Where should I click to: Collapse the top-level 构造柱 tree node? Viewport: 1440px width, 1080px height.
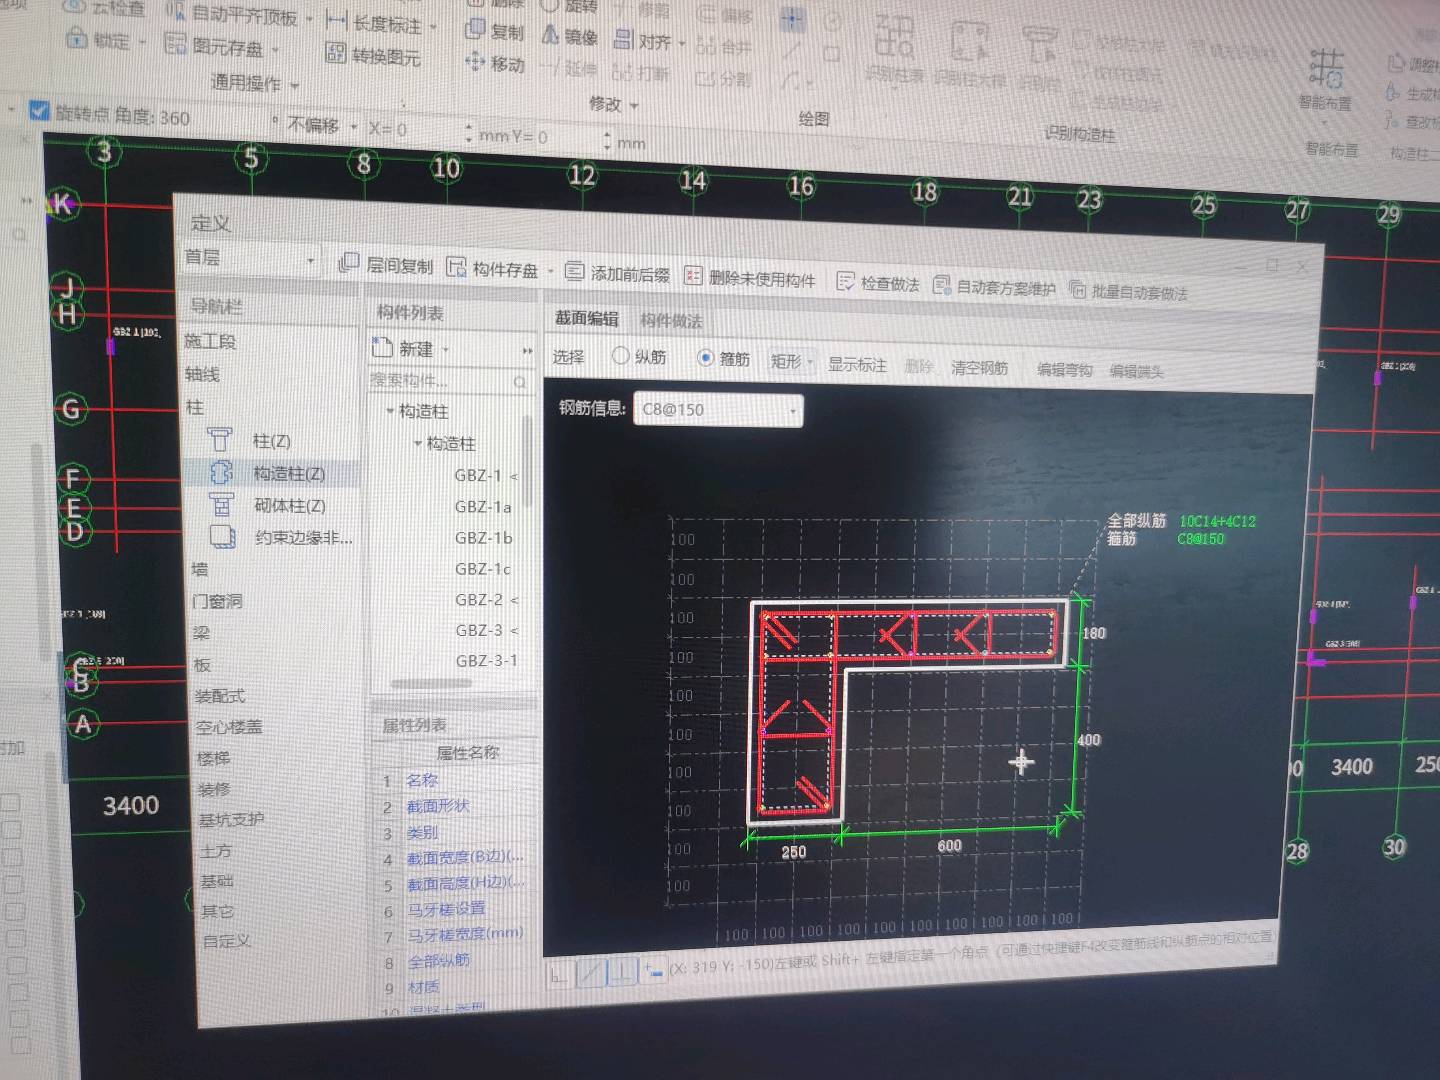pyautogui.click(x=389, y=411)
